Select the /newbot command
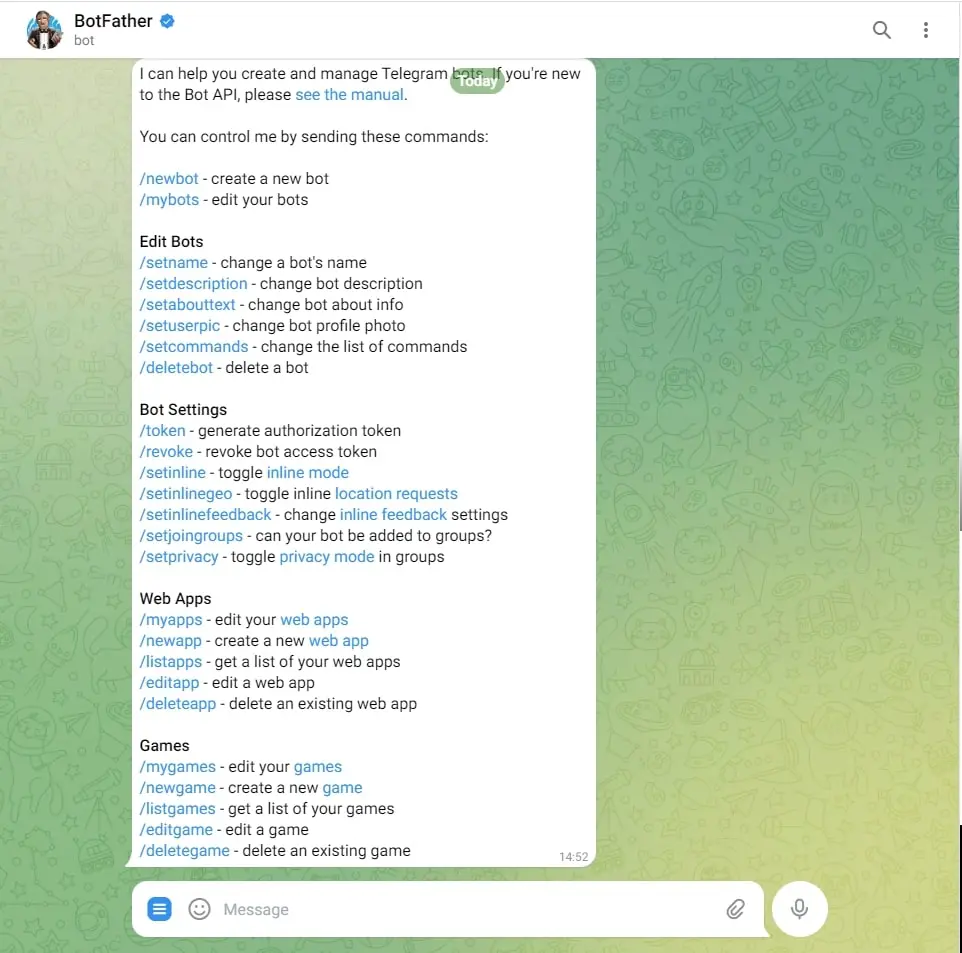 169,179
